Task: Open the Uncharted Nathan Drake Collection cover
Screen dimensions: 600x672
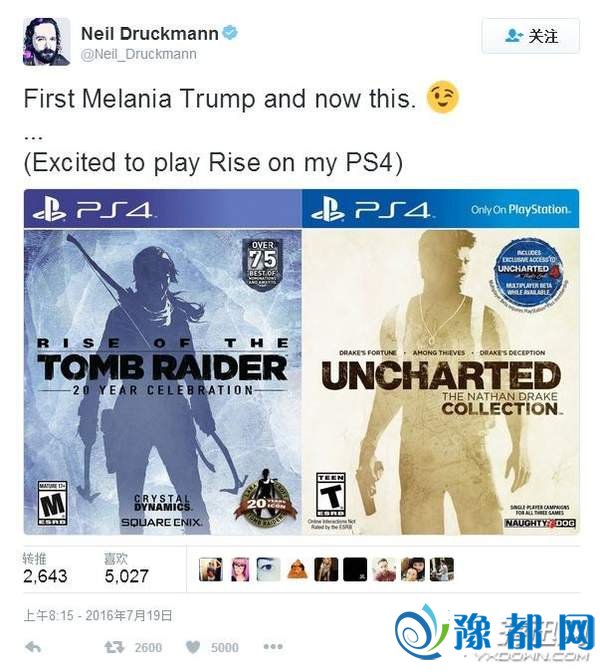Action: pyautogui.click(x=441, y=362)
